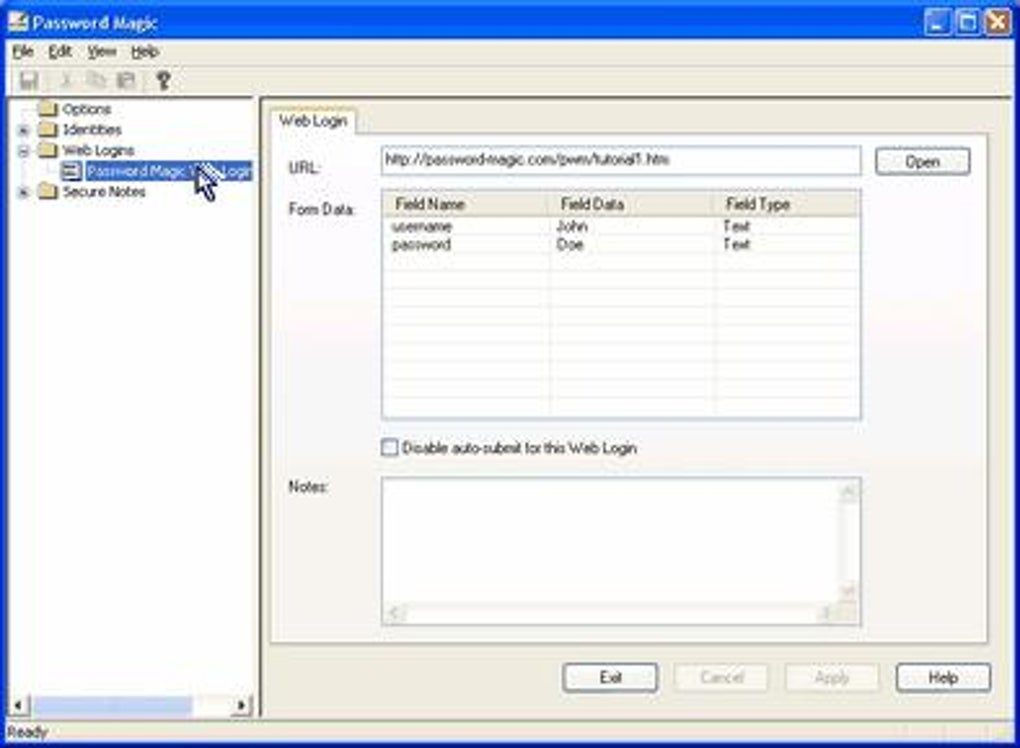Click the Field Data column header
Image resolution: width=1020 pixels, height=748 pixels.
pos(632,204)
